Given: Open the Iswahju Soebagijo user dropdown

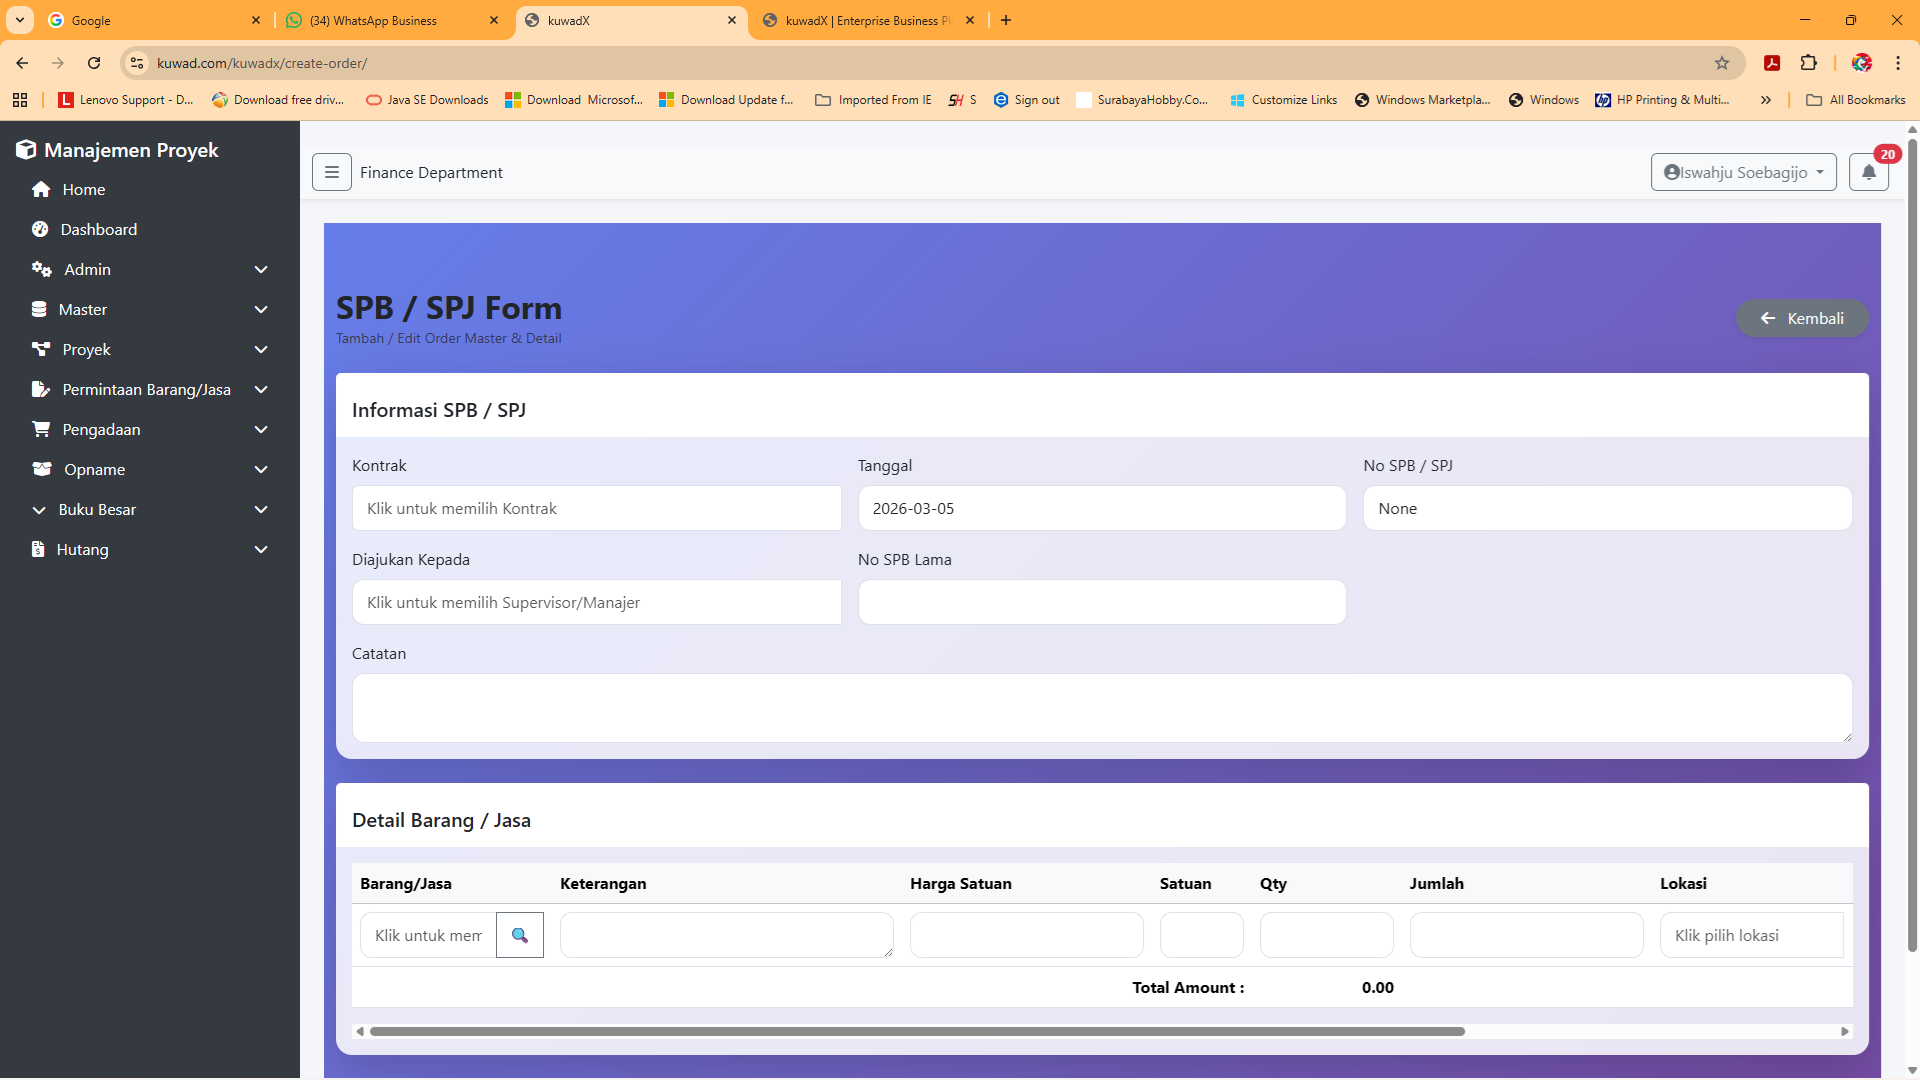Looking at the screenshot, I should [1743, 172].
